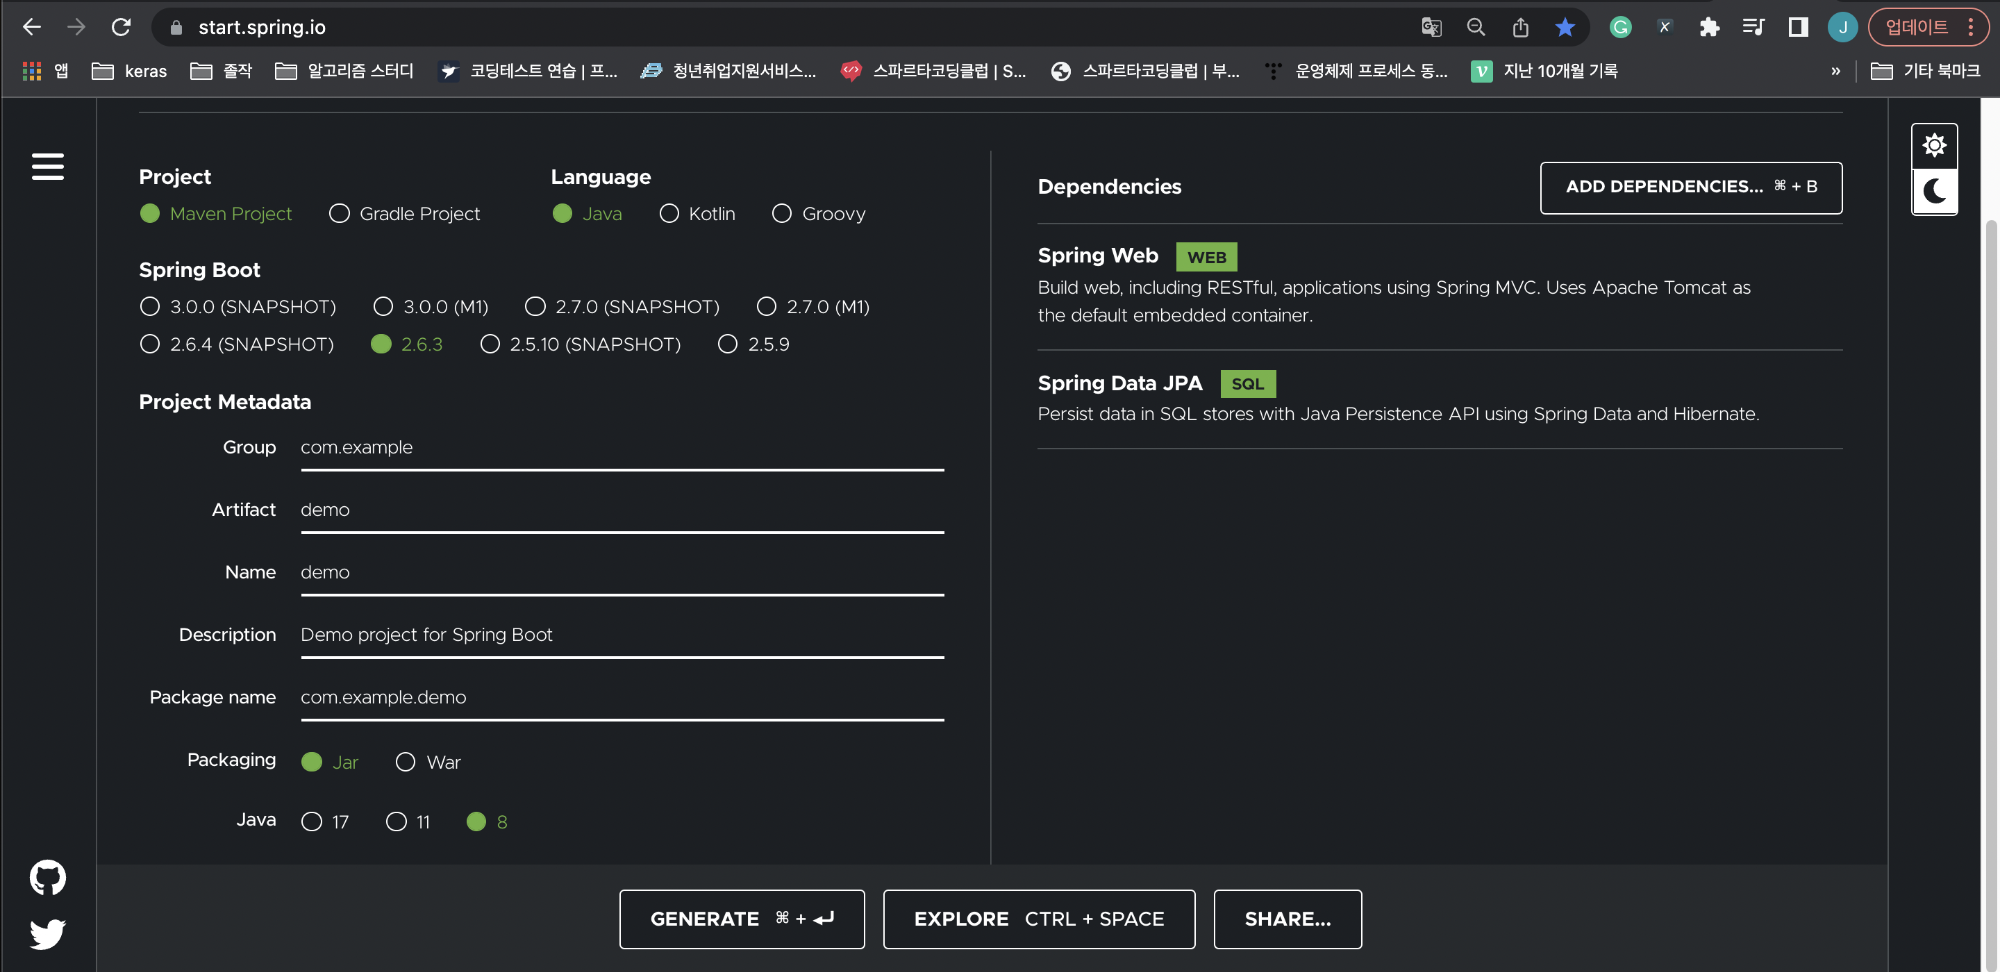Screen dimensions: 2000x972
Task: Open the media control queue icon
Action: (x=1753, y=27)
